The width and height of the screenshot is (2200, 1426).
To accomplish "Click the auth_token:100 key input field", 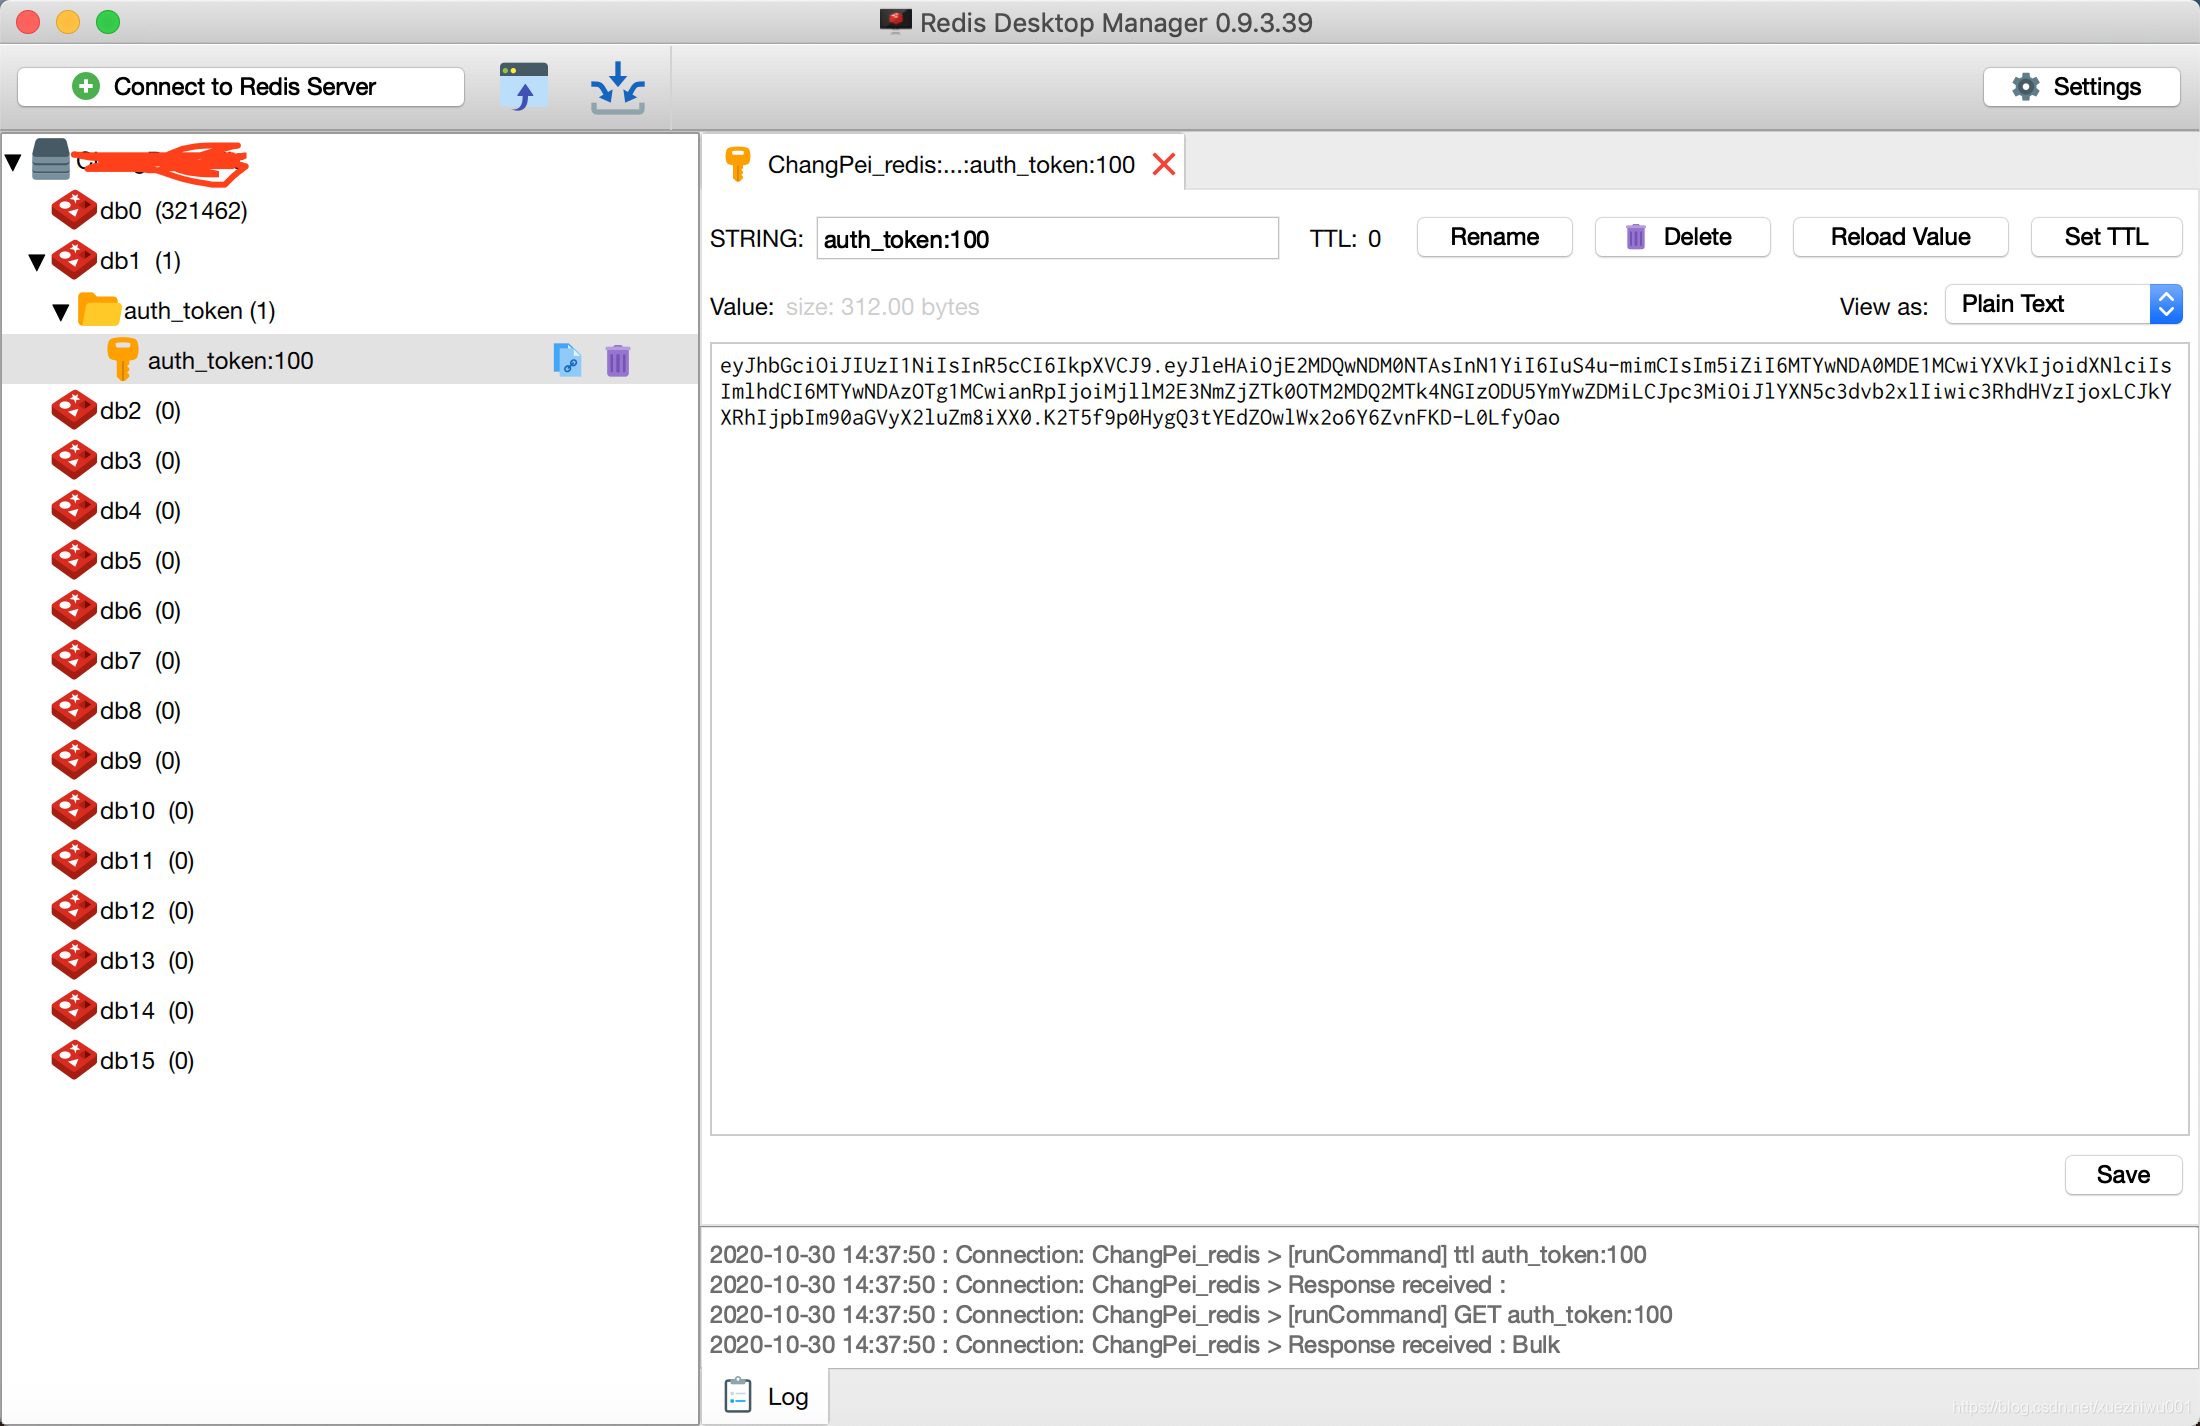I will pos(1045,236).
